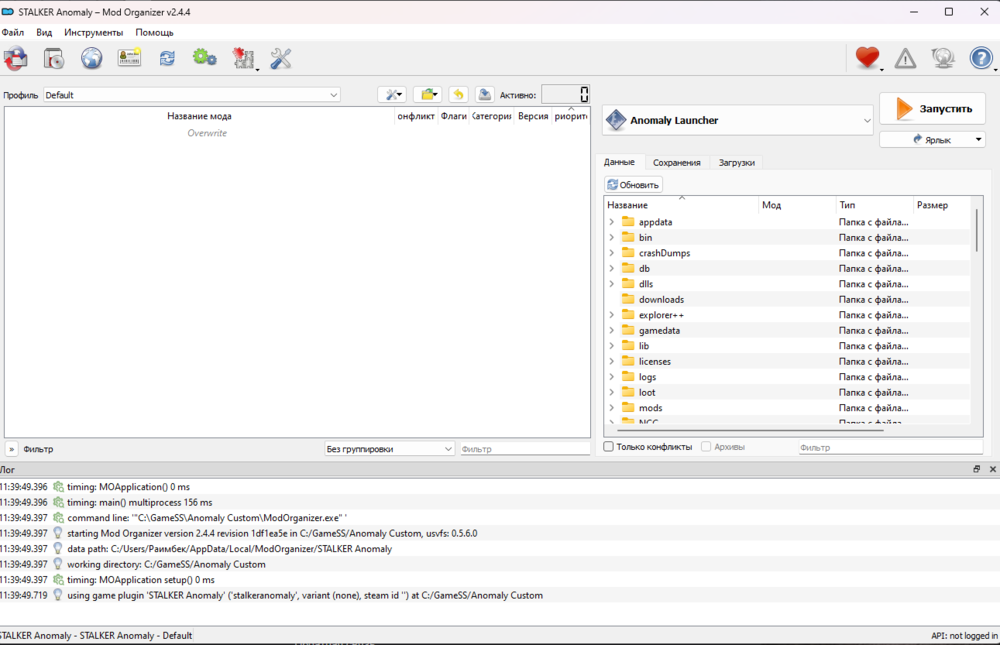Screen dimensions: 1000x645
Task: Switch to the Загрузки tab
Action: (x=736, y=162)
